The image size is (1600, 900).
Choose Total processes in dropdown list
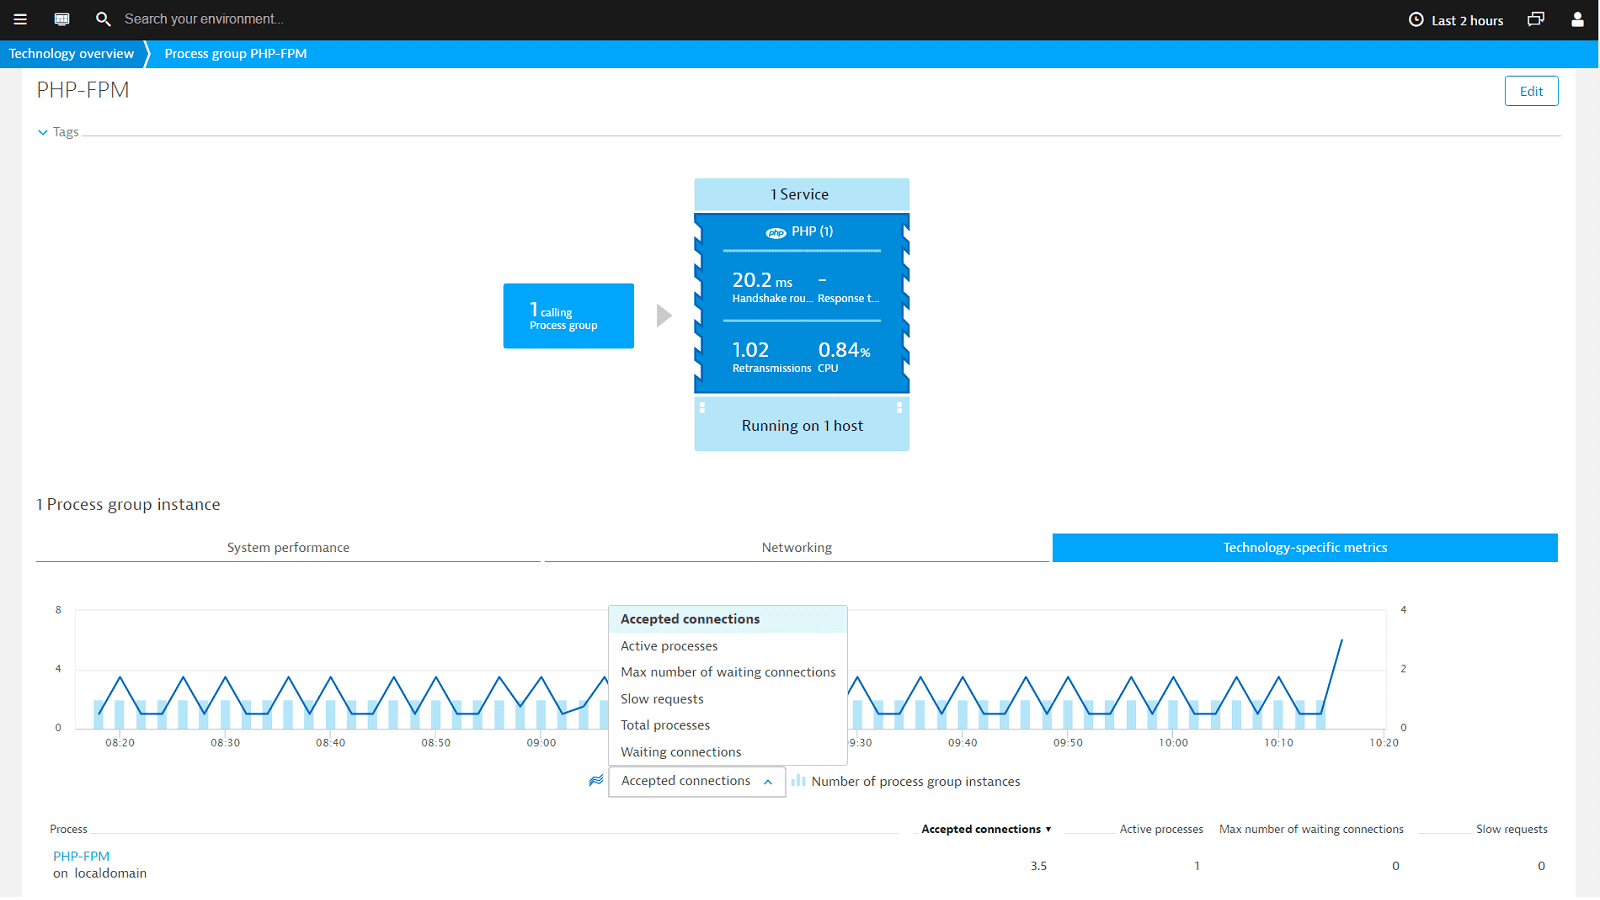[728, 725]
